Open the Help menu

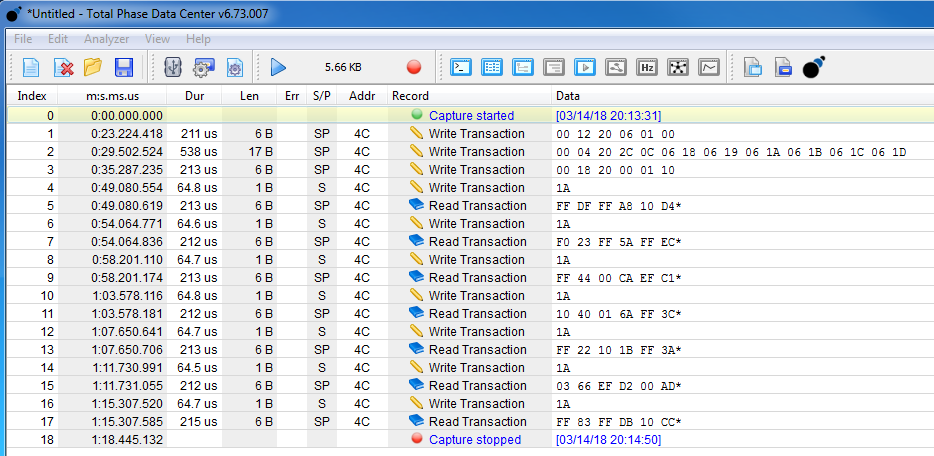click(198, 39)
